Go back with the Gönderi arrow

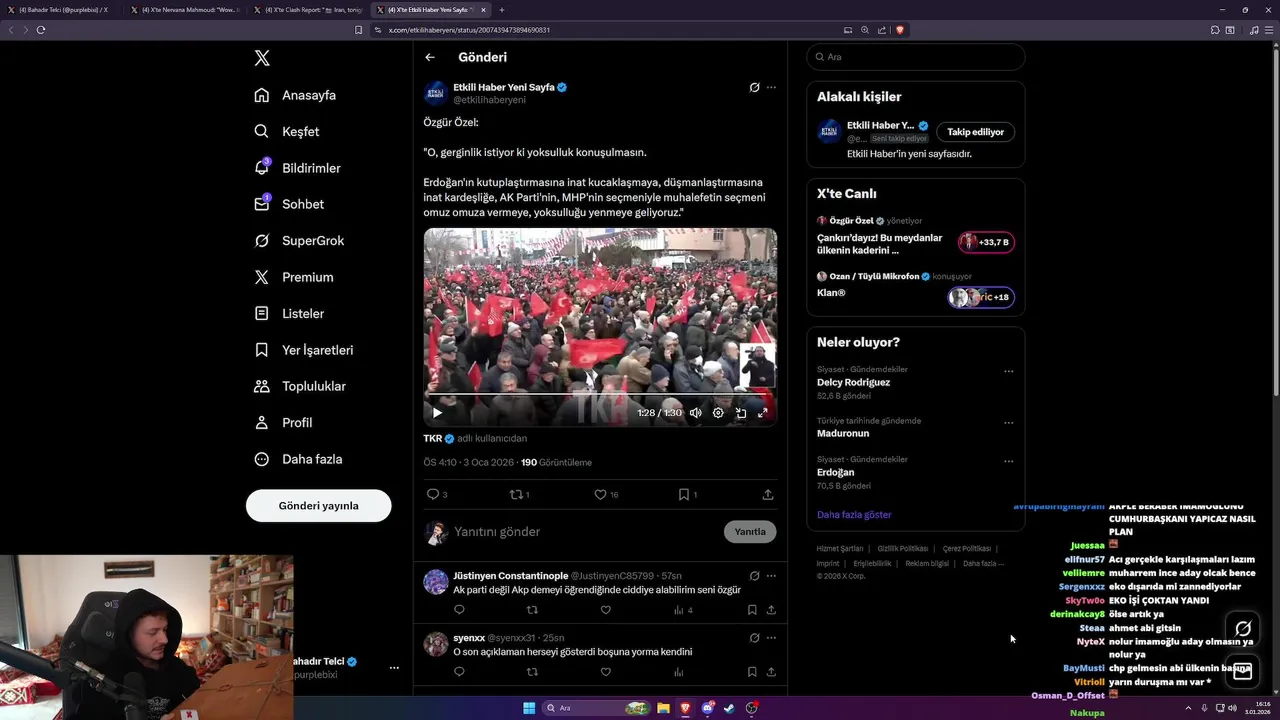pos(430,57)
